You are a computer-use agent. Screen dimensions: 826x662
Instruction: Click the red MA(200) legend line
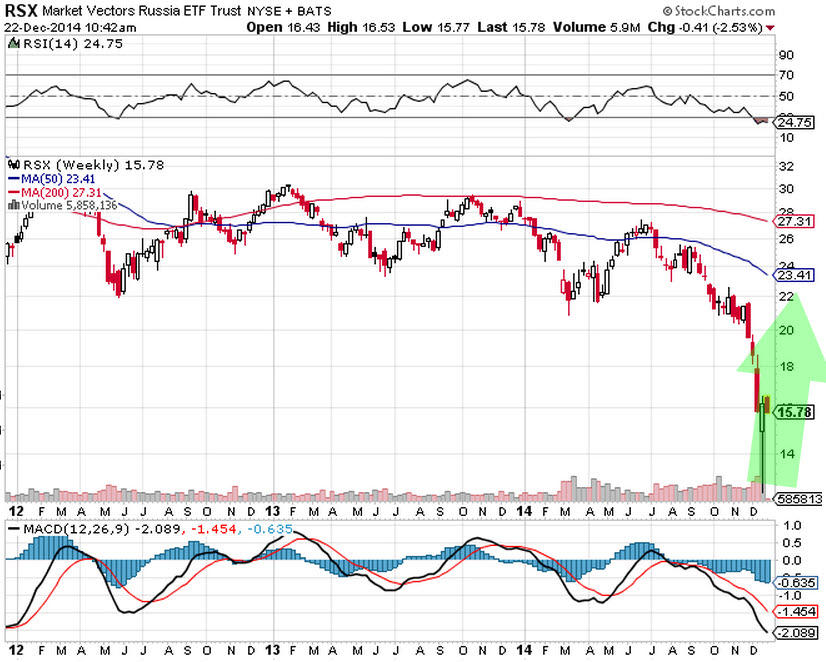tap(14, 194)
